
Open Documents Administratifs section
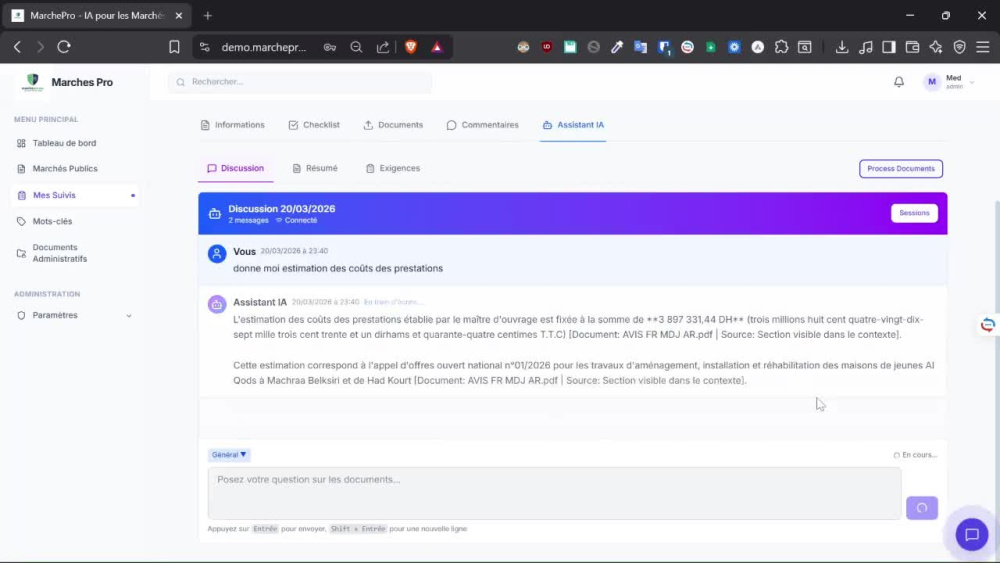click(59, 253)
